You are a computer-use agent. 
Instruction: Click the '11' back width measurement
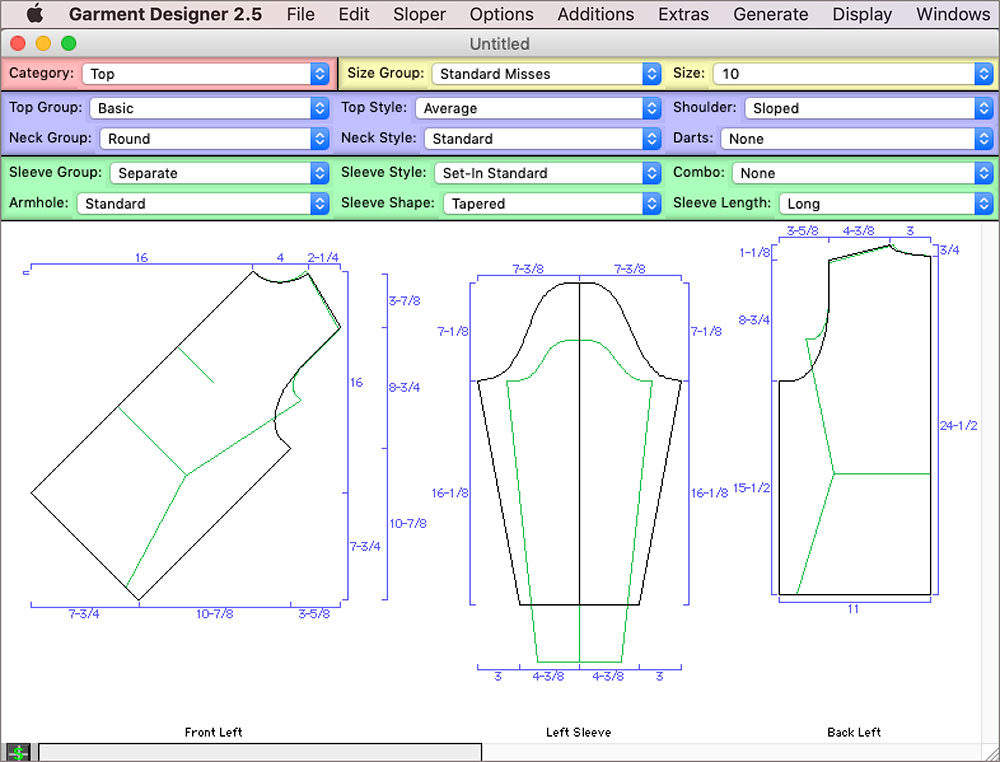tap(853, 609)
